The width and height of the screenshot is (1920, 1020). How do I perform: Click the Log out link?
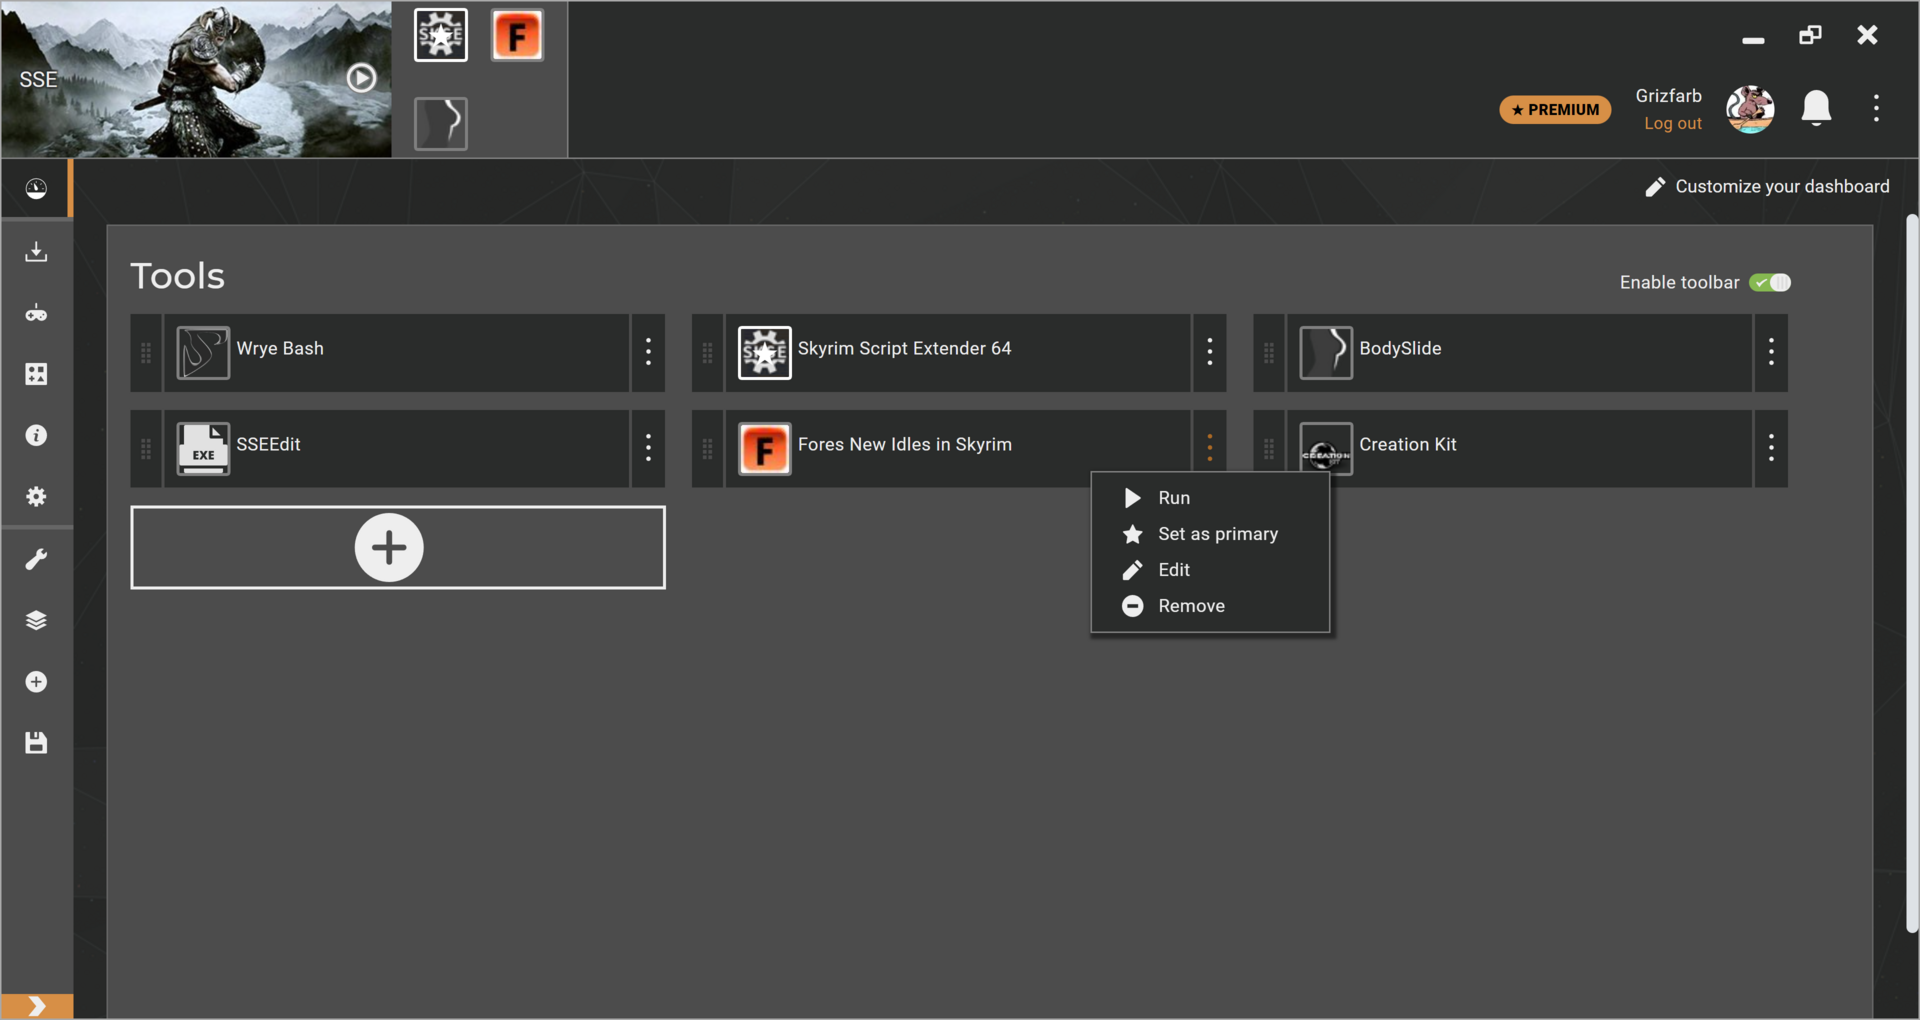pyautogui.click(x=1673, y=123)
